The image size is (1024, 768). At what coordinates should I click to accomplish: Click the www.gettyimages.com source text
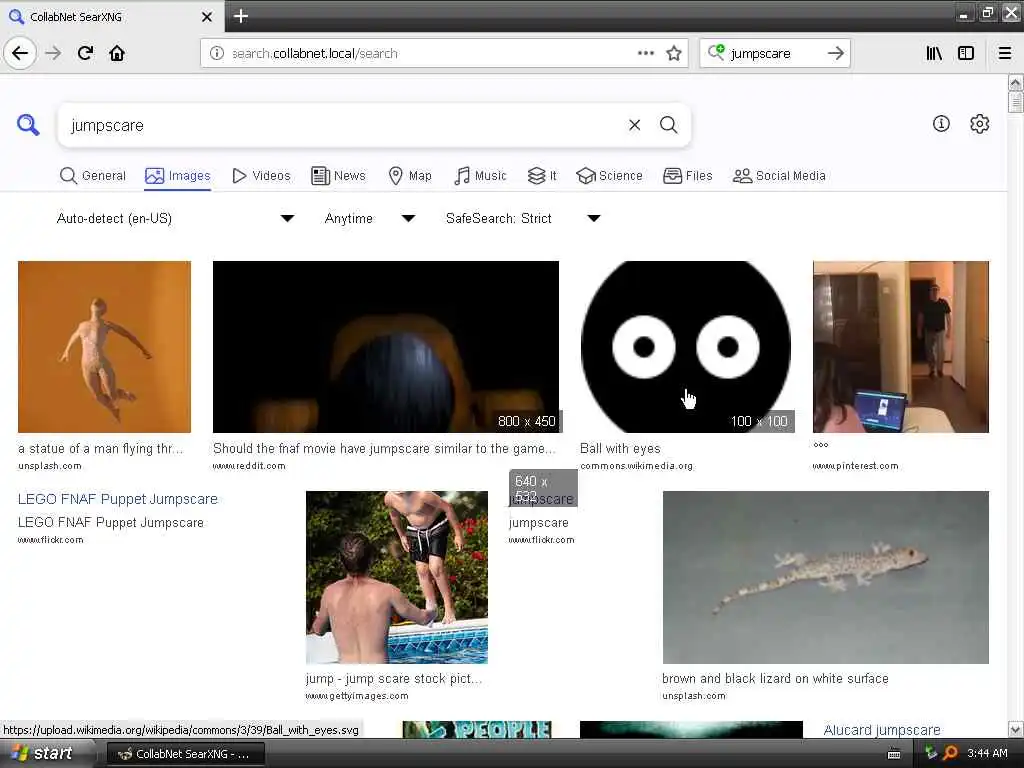[357, 696]
